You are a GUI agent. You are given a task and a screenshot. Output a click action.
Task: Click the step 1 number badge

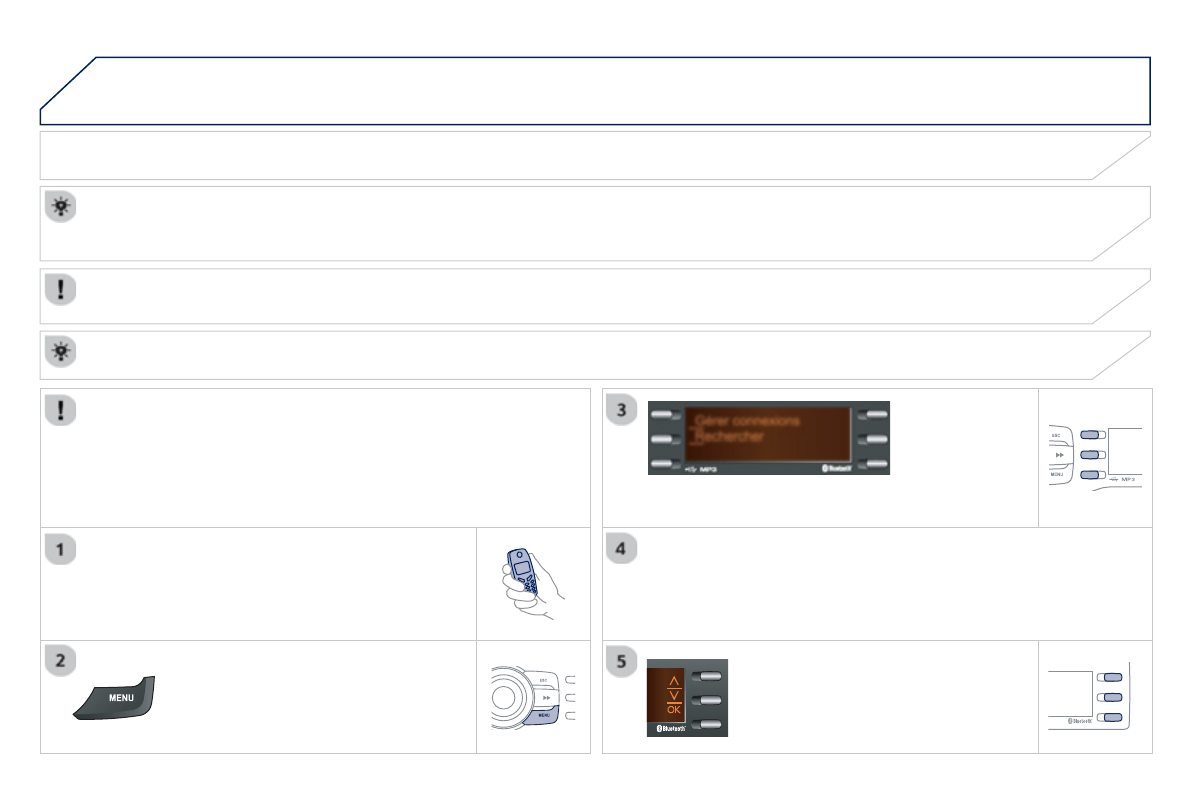point(61,549)
